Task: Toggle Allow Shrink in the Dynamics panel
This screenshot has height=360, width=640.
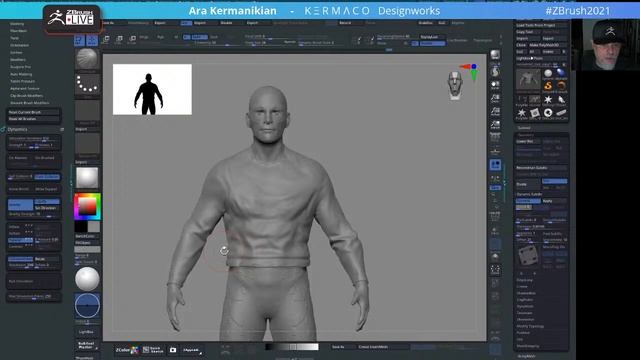Action: (x=20, y=189)
